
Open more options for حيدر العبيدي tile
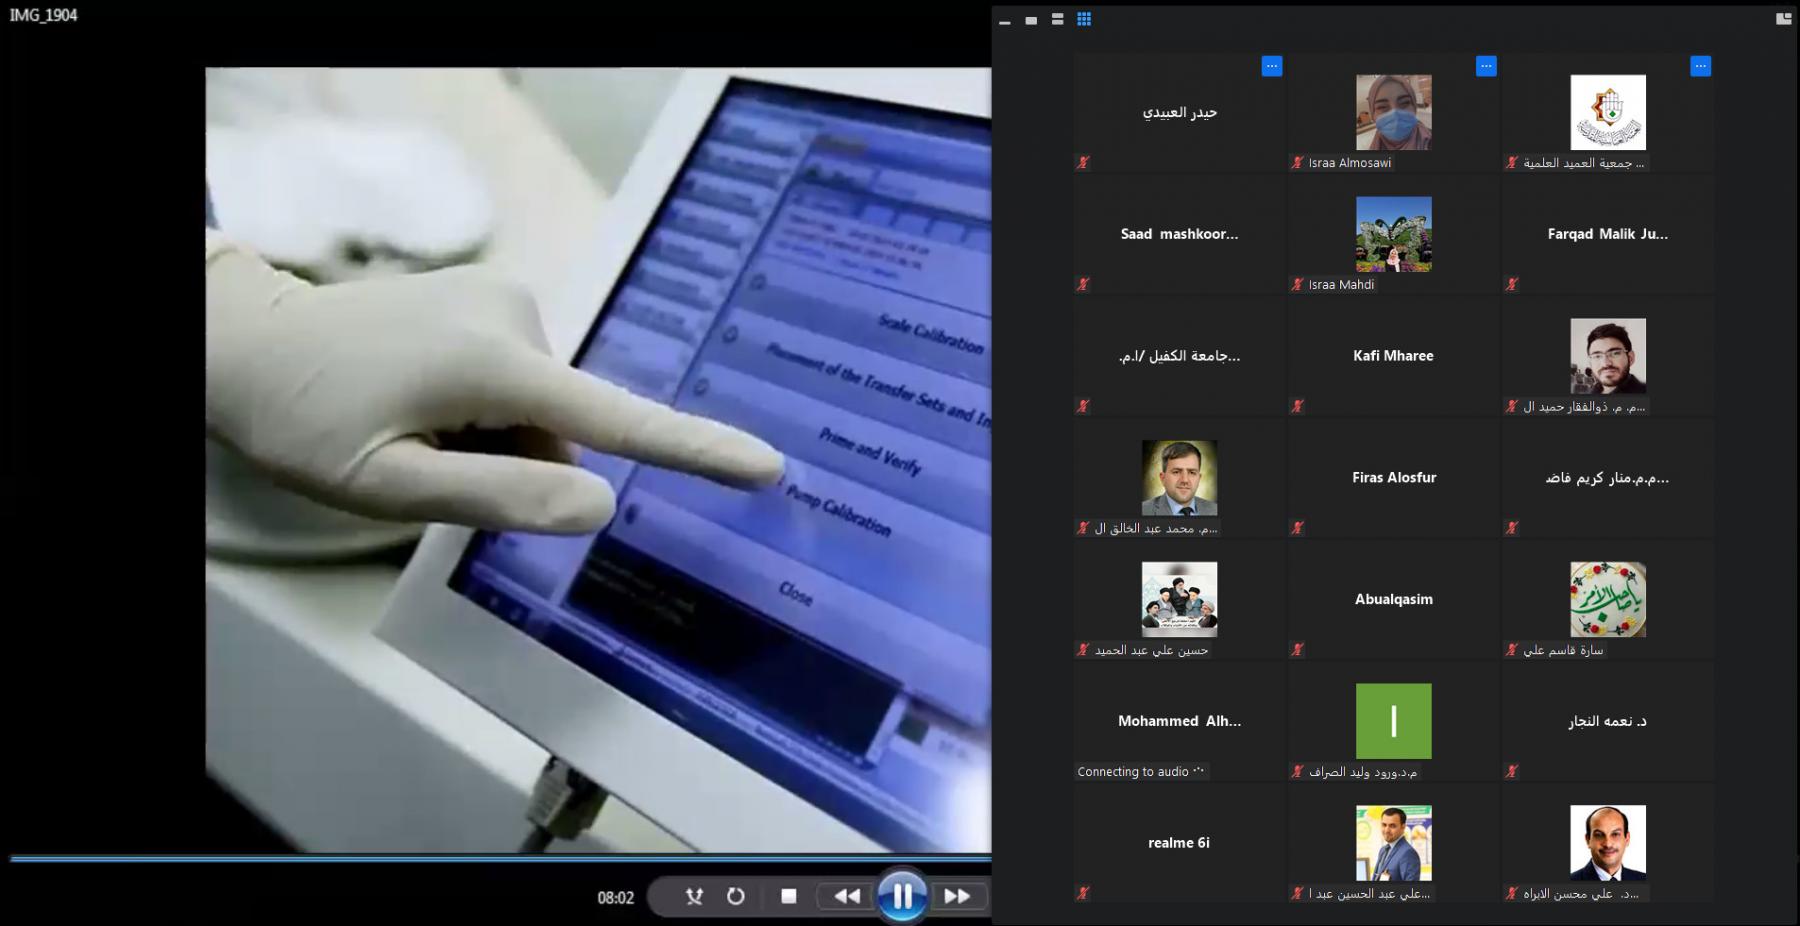(1271, 66)
